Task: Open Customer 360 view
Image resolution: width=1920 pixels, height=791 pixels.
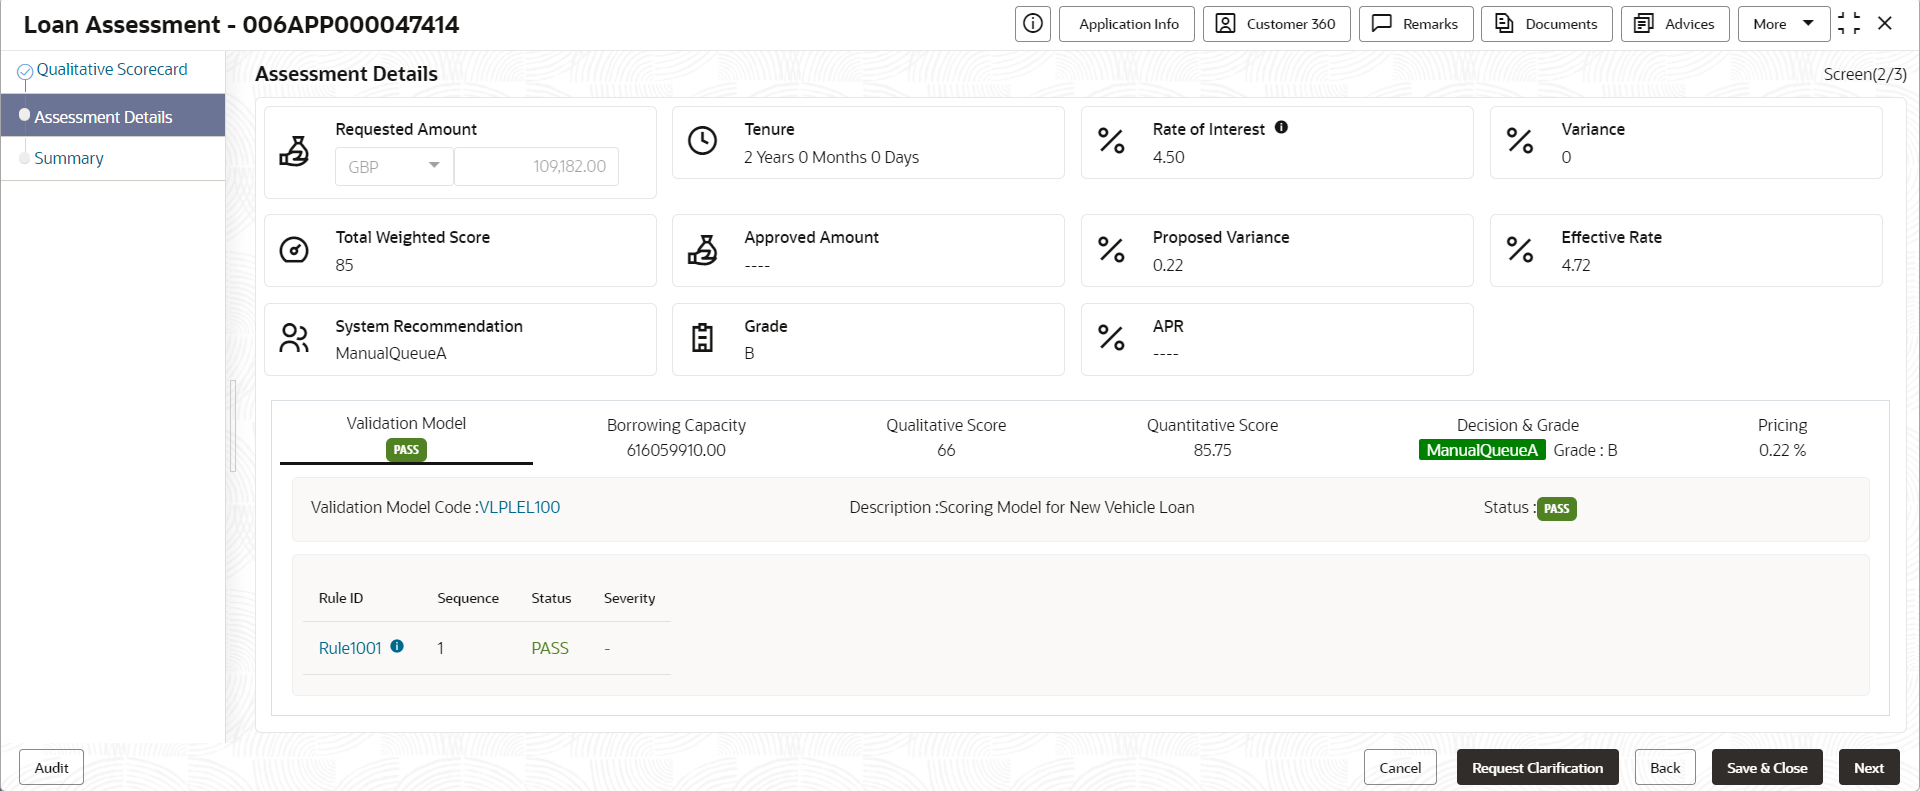Action: [1276, 24]
